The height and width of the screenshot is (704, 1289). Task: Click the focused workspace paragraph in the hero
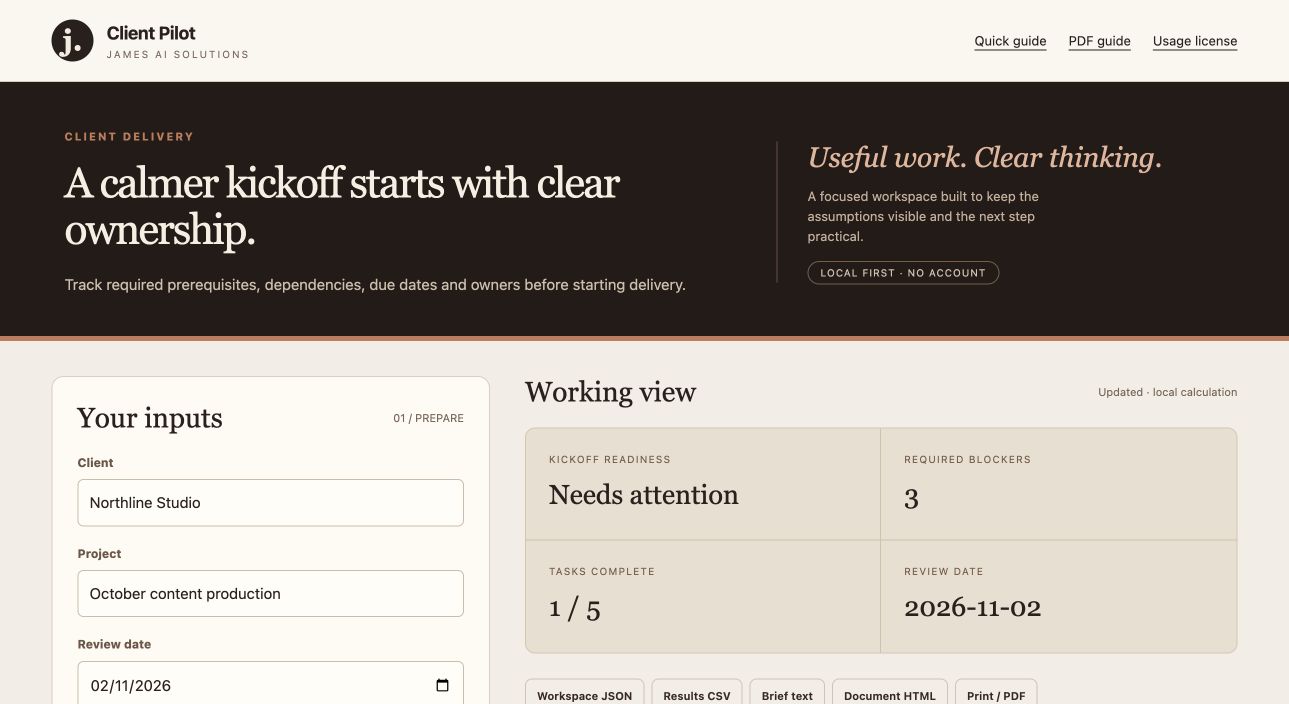[923, 217]
